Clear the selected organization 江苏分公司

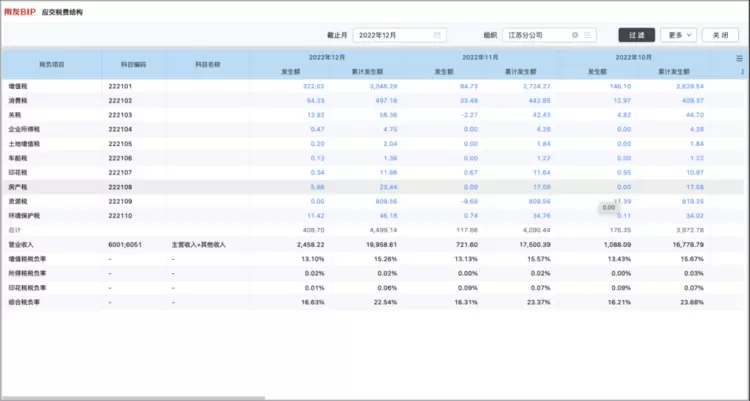[x=575, y=35]
